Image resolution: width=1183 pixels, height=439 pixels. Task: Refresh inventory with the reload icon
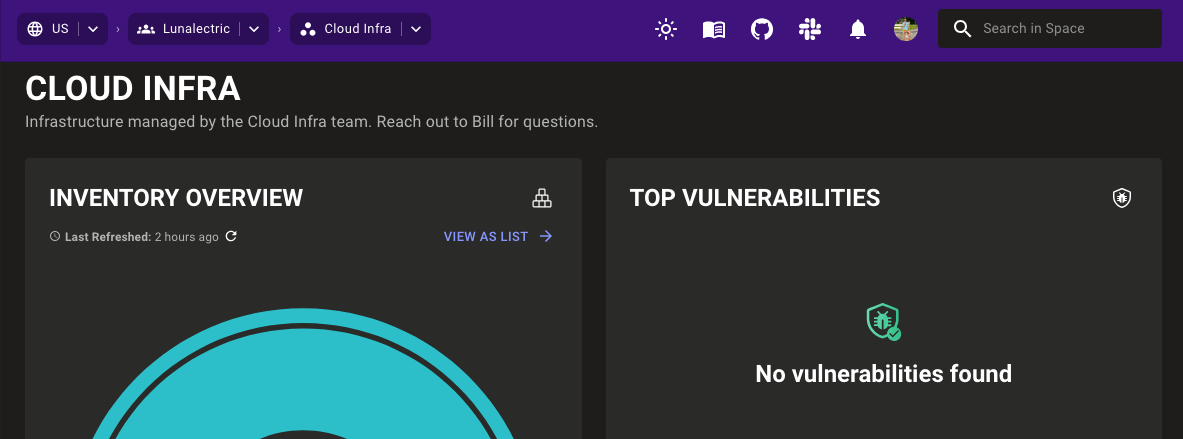tap(231, 237)
